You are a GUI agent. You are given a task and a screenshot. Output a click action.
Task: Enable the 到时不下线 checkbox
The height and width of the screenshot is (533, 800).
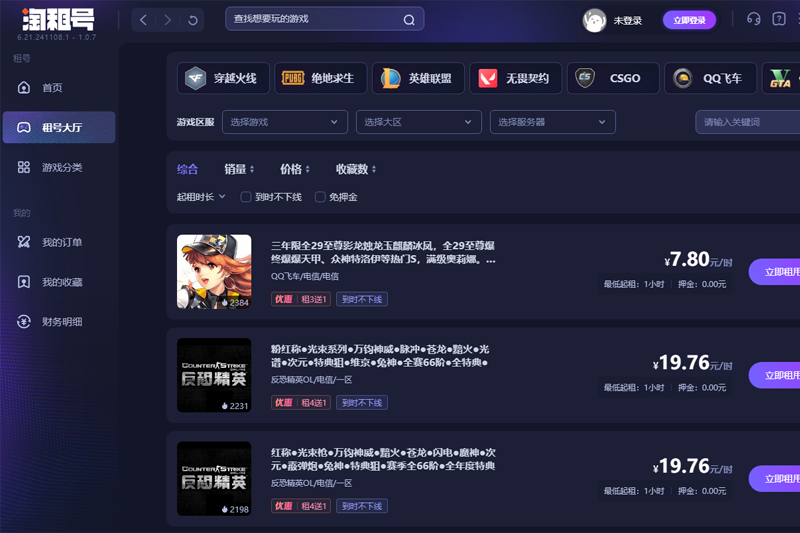[246, 197]
